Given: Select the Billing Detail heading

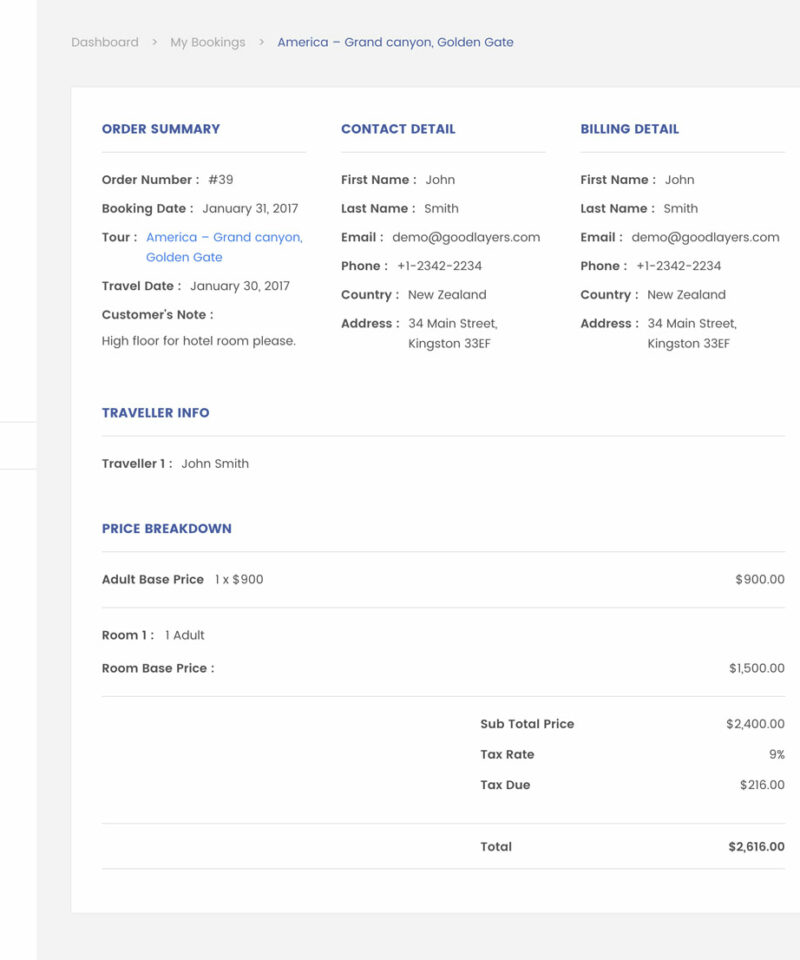Looking at the screenshot, I should [629, 129].
